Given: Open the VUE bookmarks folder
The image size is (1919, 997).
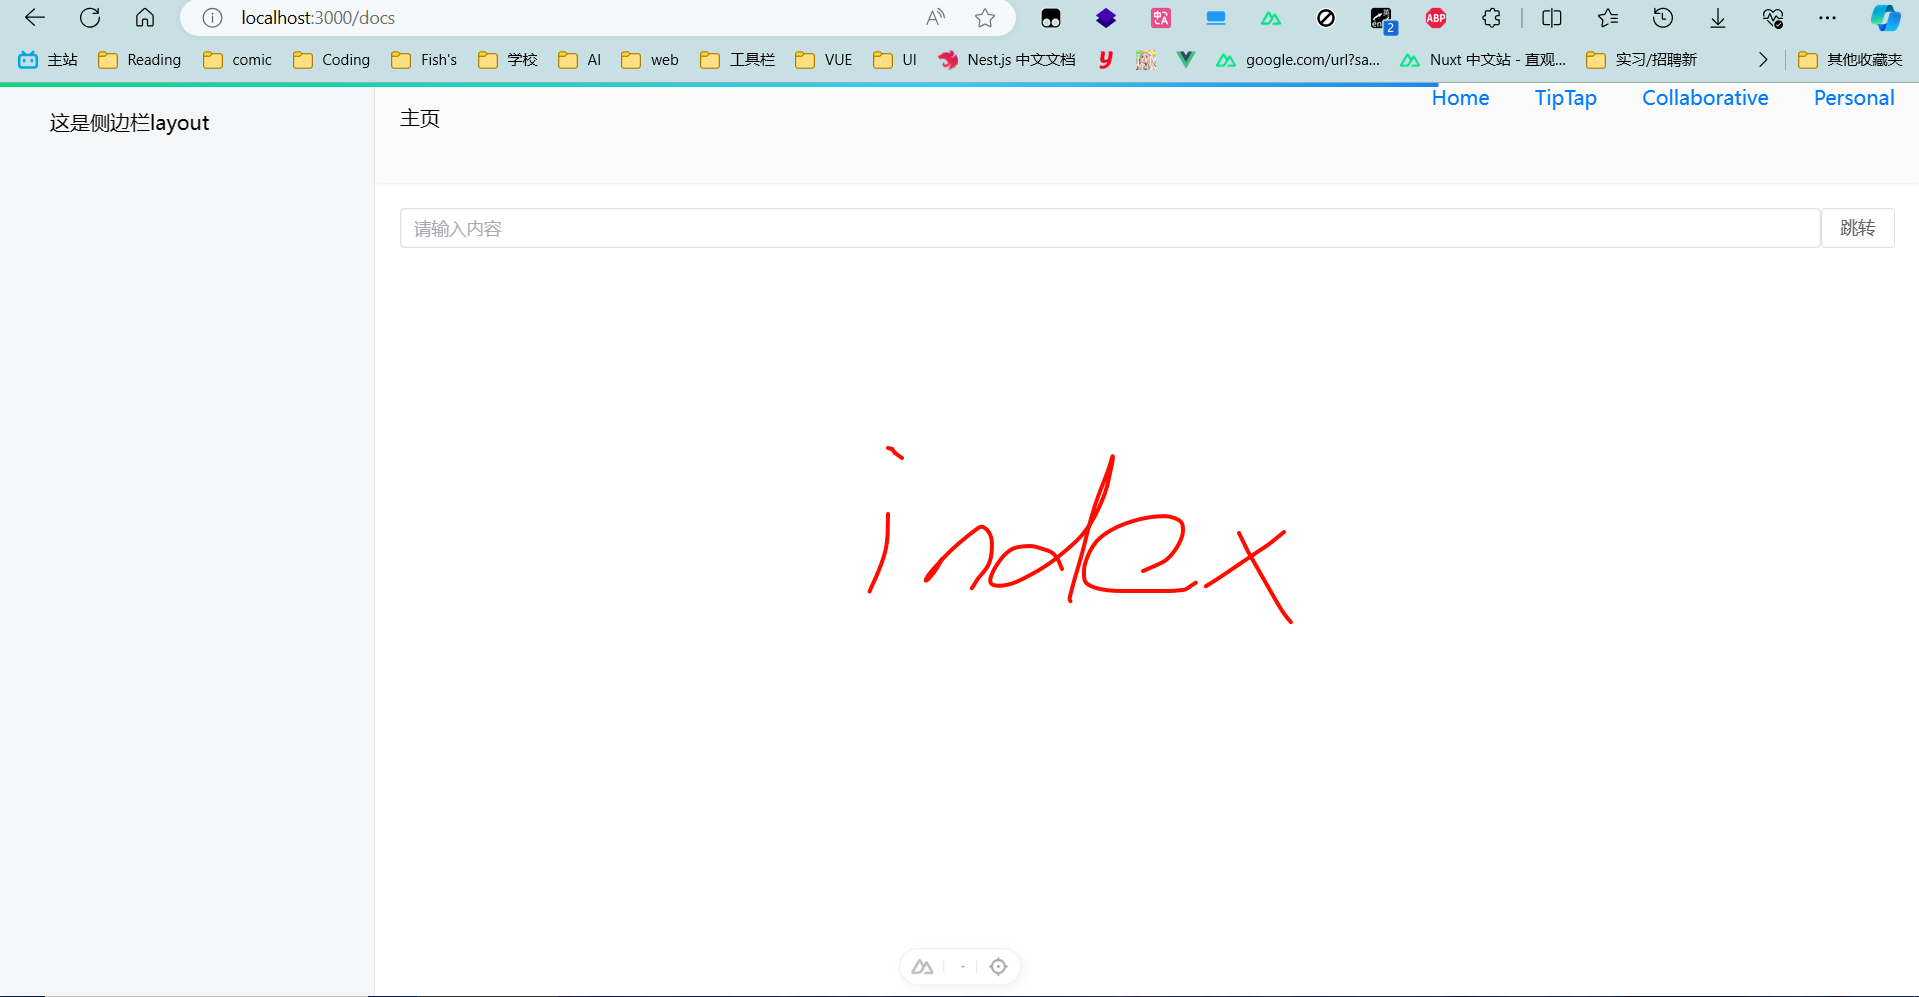Looking at the screenshot, I should coord(824,60).
